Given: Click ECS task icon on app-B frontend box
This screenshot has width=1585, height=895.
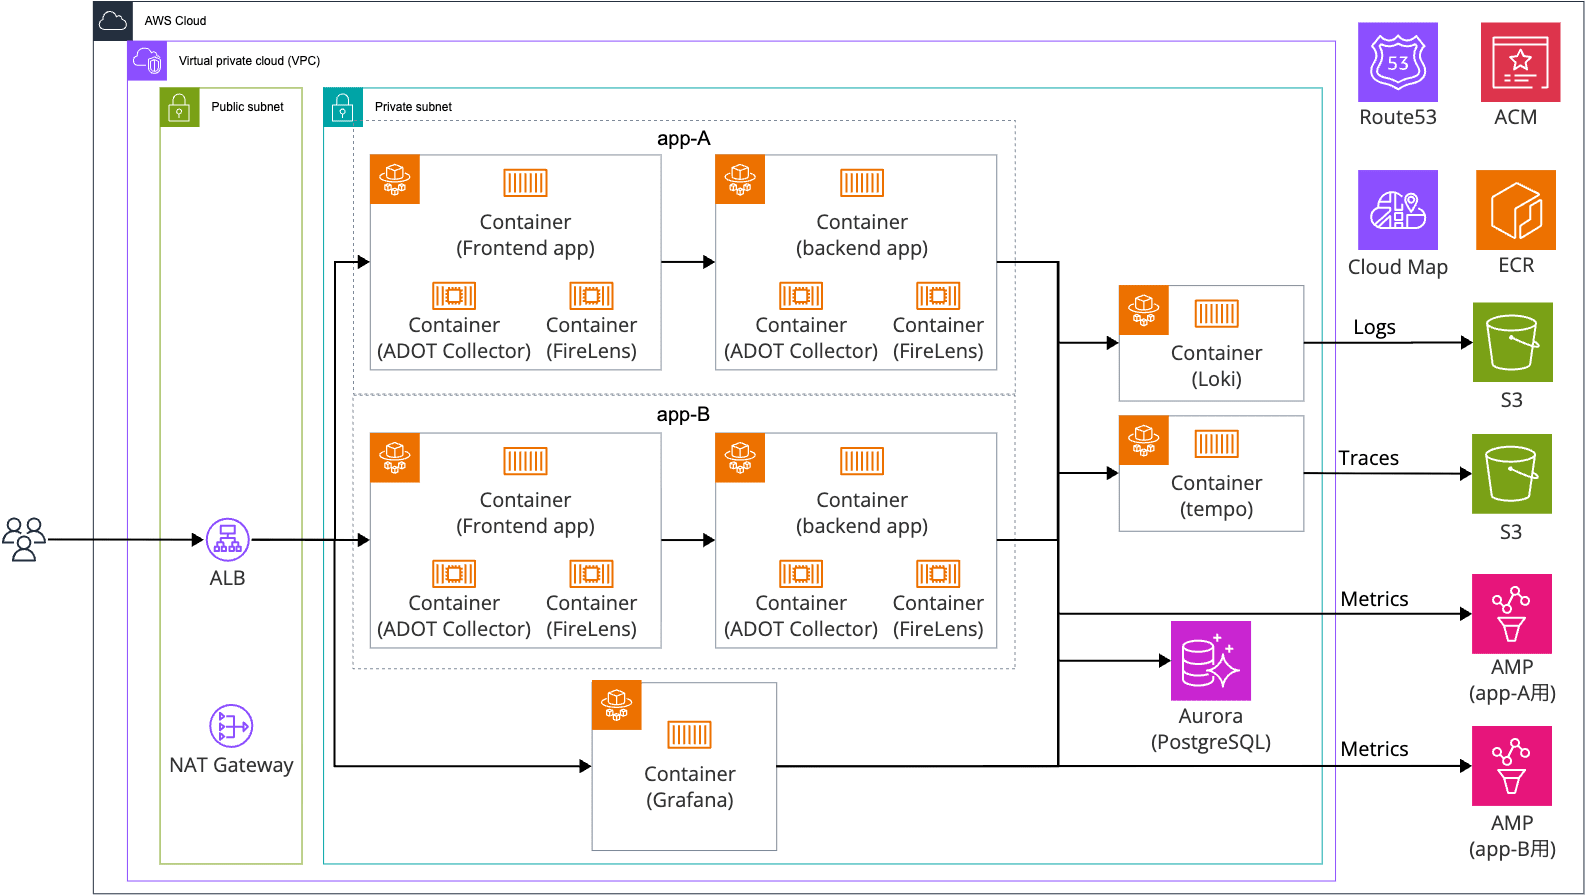Looking at the screenshot, I should point(395,458).
